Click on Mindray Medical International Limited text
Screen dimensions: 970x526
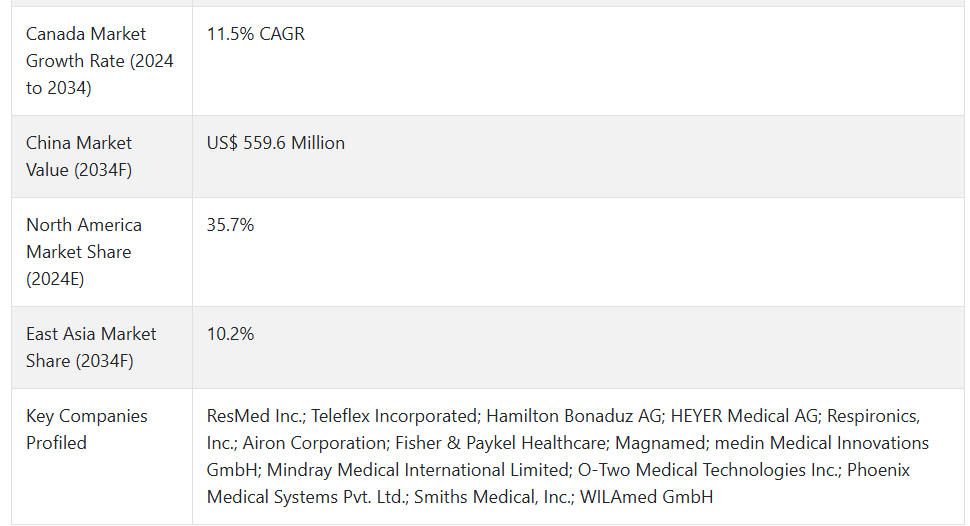click(x=418, y=470)
